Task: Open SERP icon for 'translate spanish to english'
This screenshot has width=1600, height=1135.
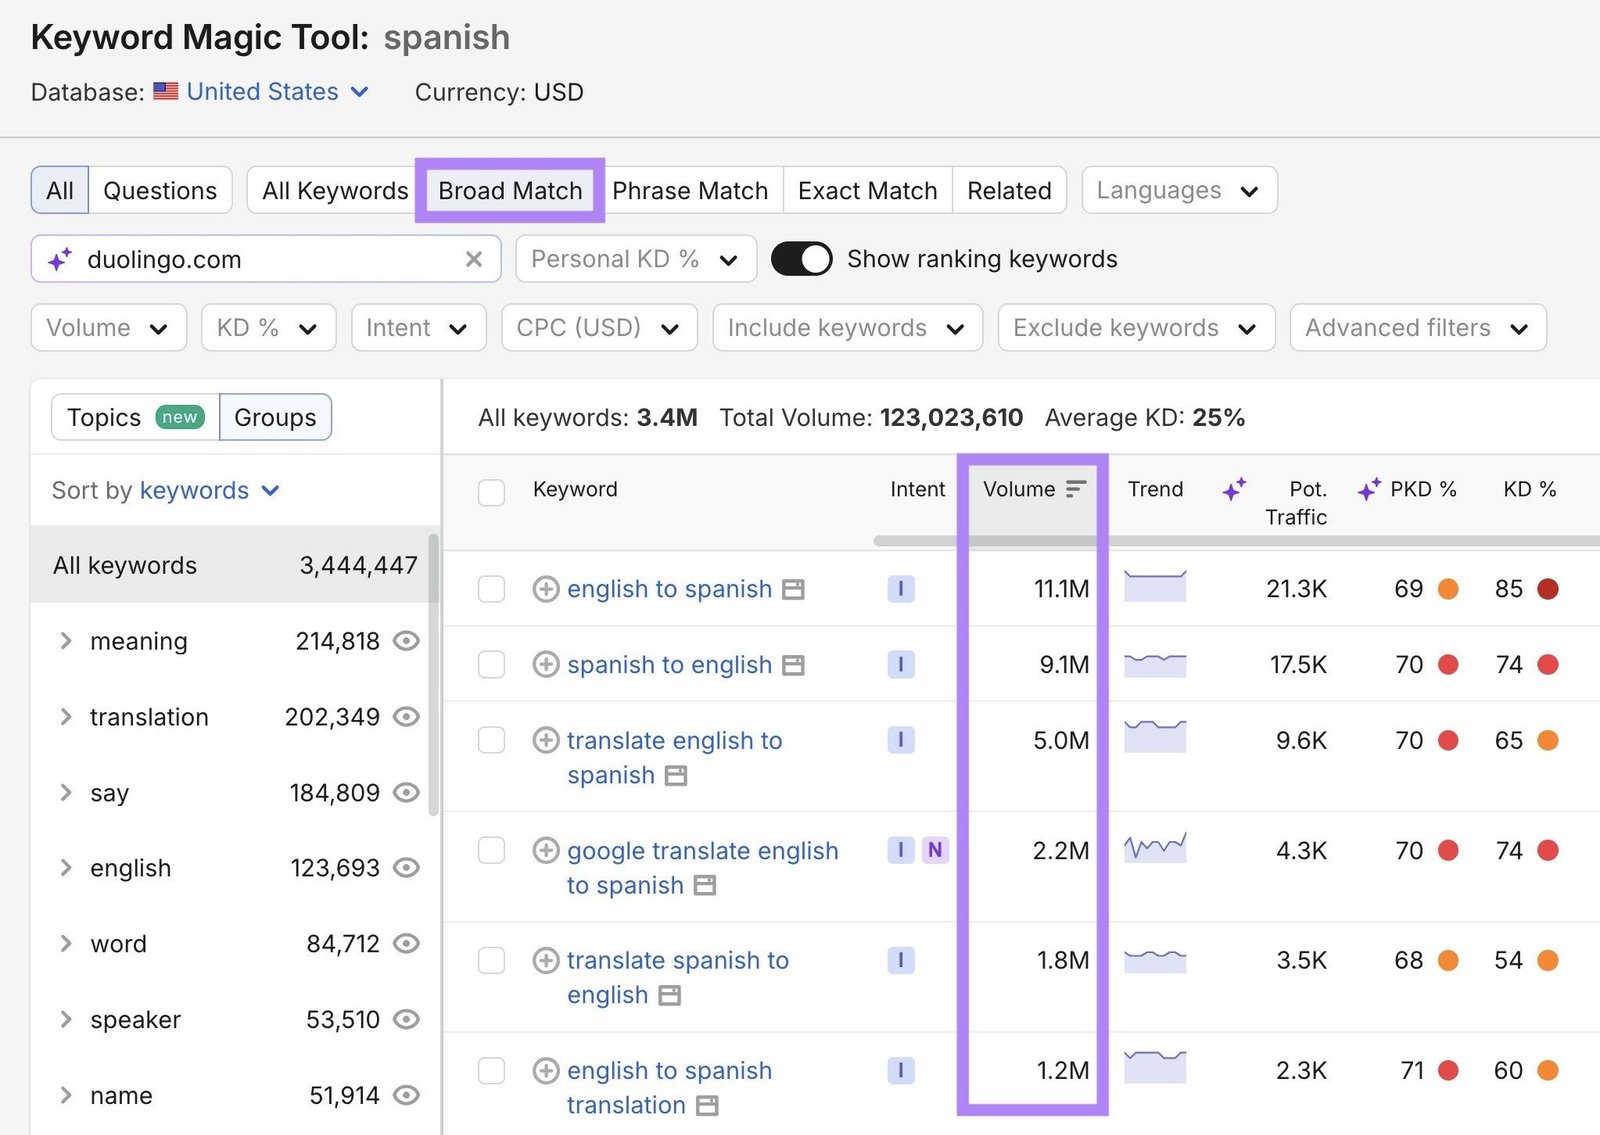Action: click(670, 996)
